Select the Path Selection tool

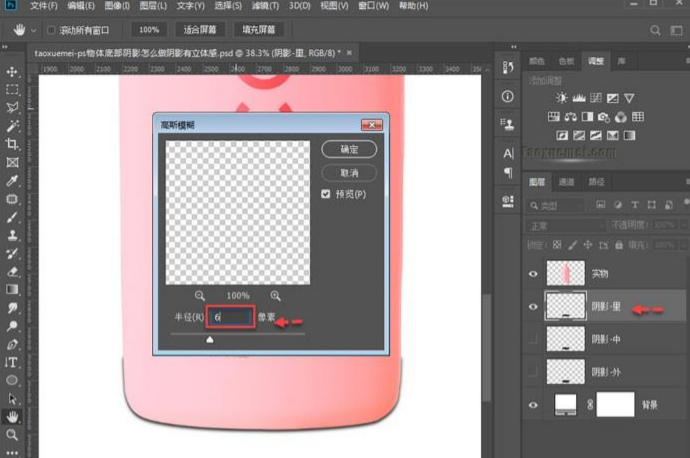tap(12, 399)
